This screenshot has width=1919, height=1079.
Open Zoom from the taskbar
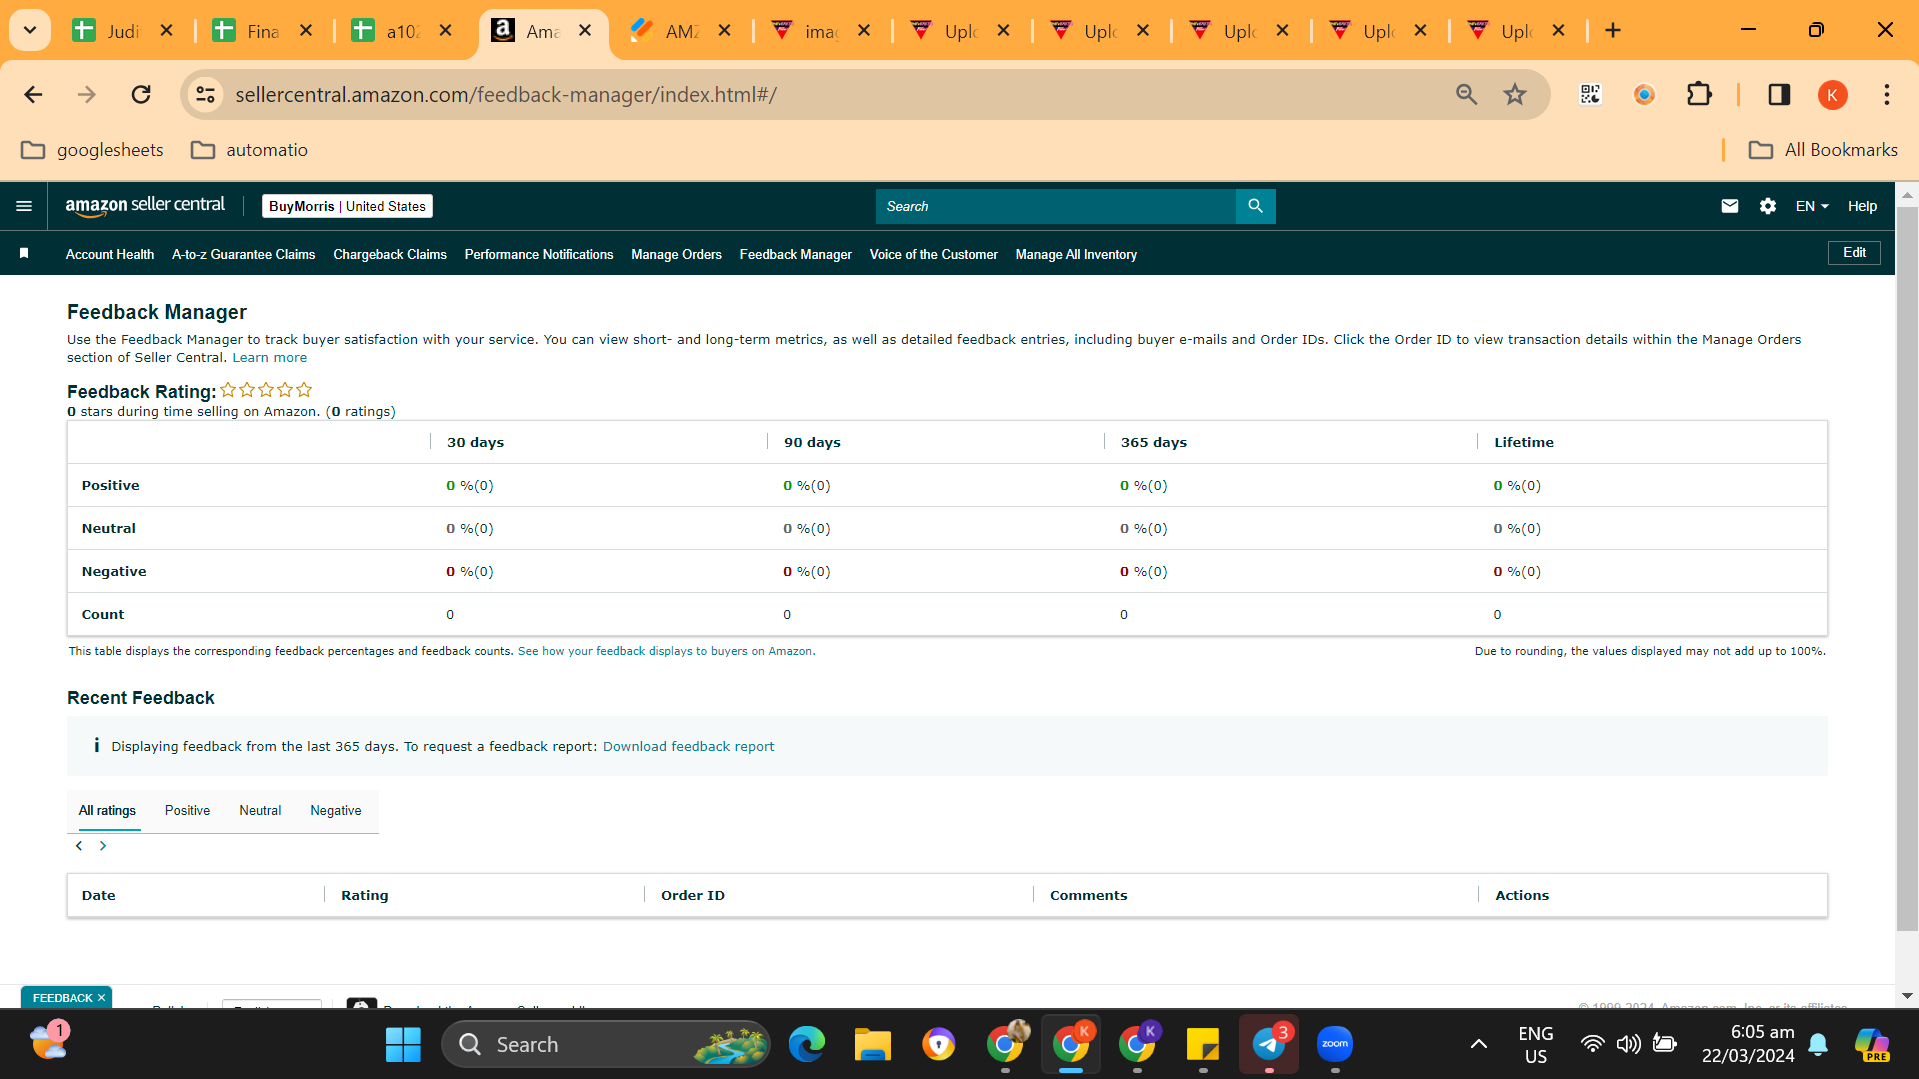coord(1335,1044)
